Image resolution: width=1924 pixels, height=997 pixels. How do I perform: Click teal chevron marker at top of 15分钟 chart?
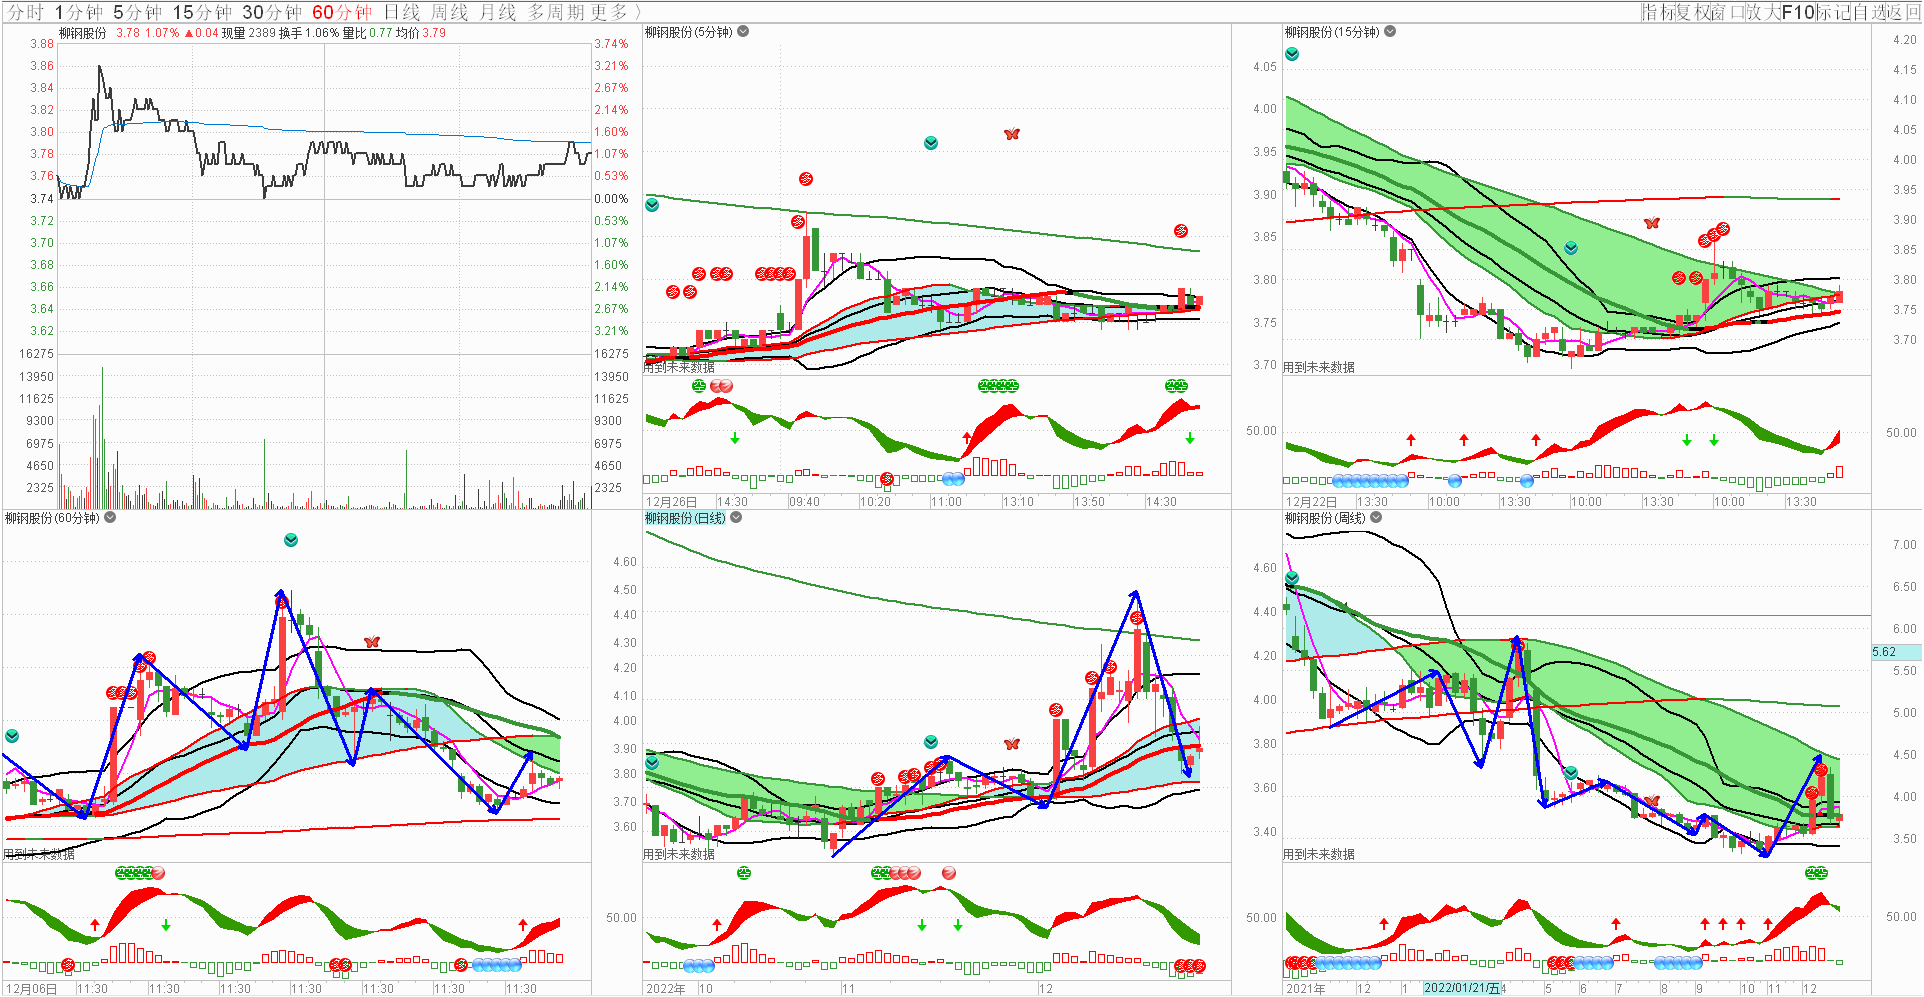coord(1292,54)
